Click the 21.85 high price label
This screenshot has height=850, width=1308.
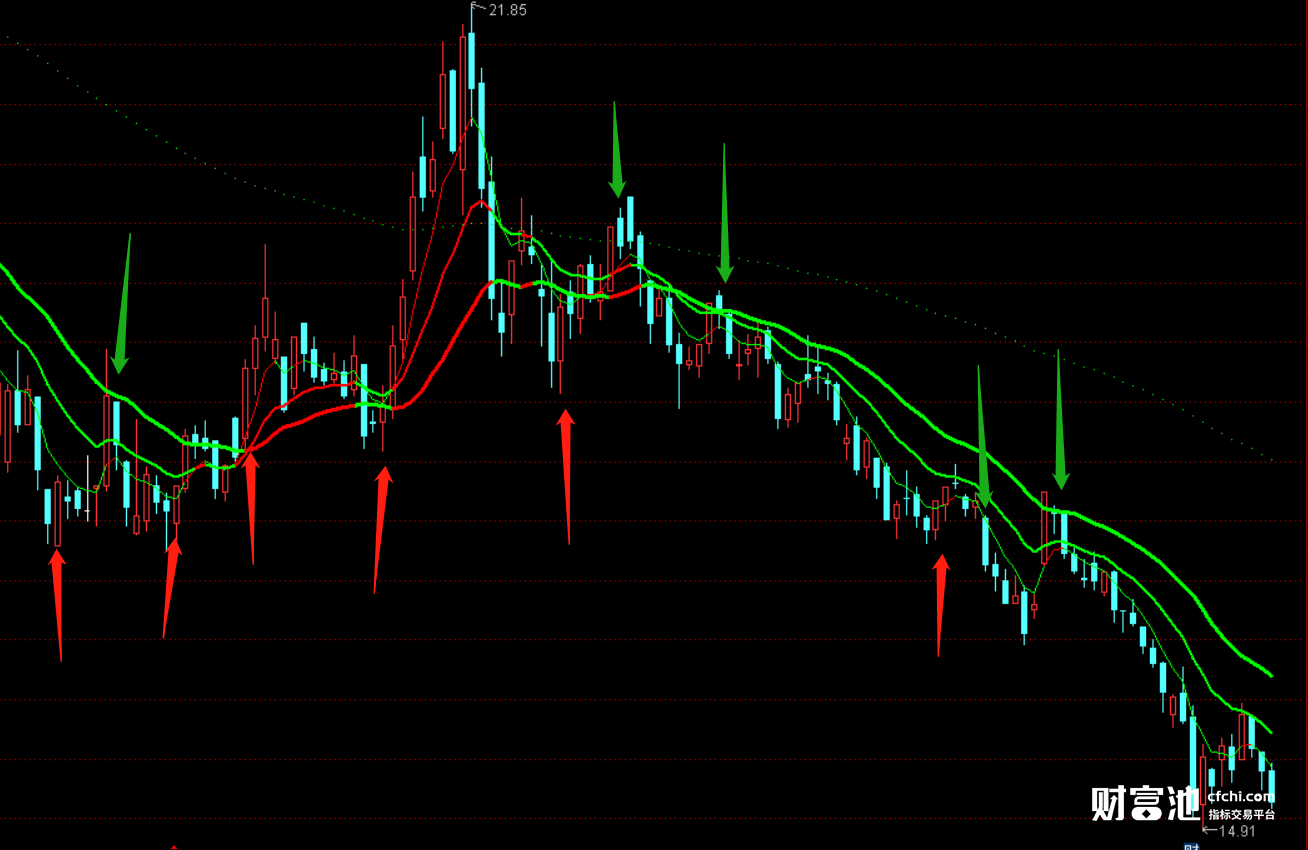coord(507,10)
